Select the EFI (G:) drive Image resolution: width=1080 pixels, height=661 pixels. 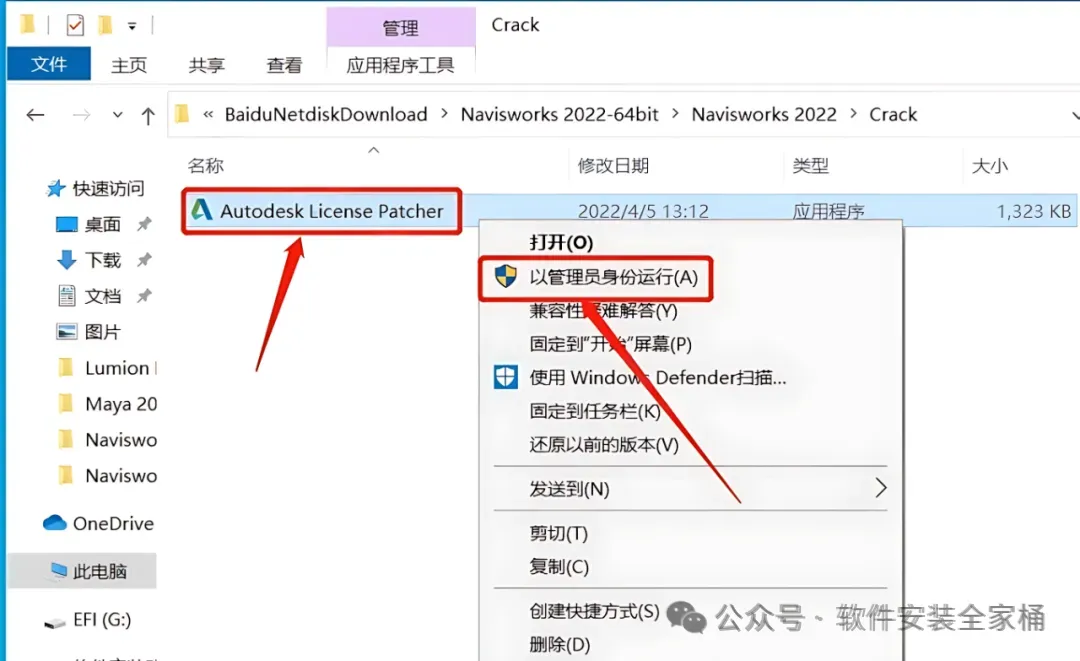coord(87,620)
